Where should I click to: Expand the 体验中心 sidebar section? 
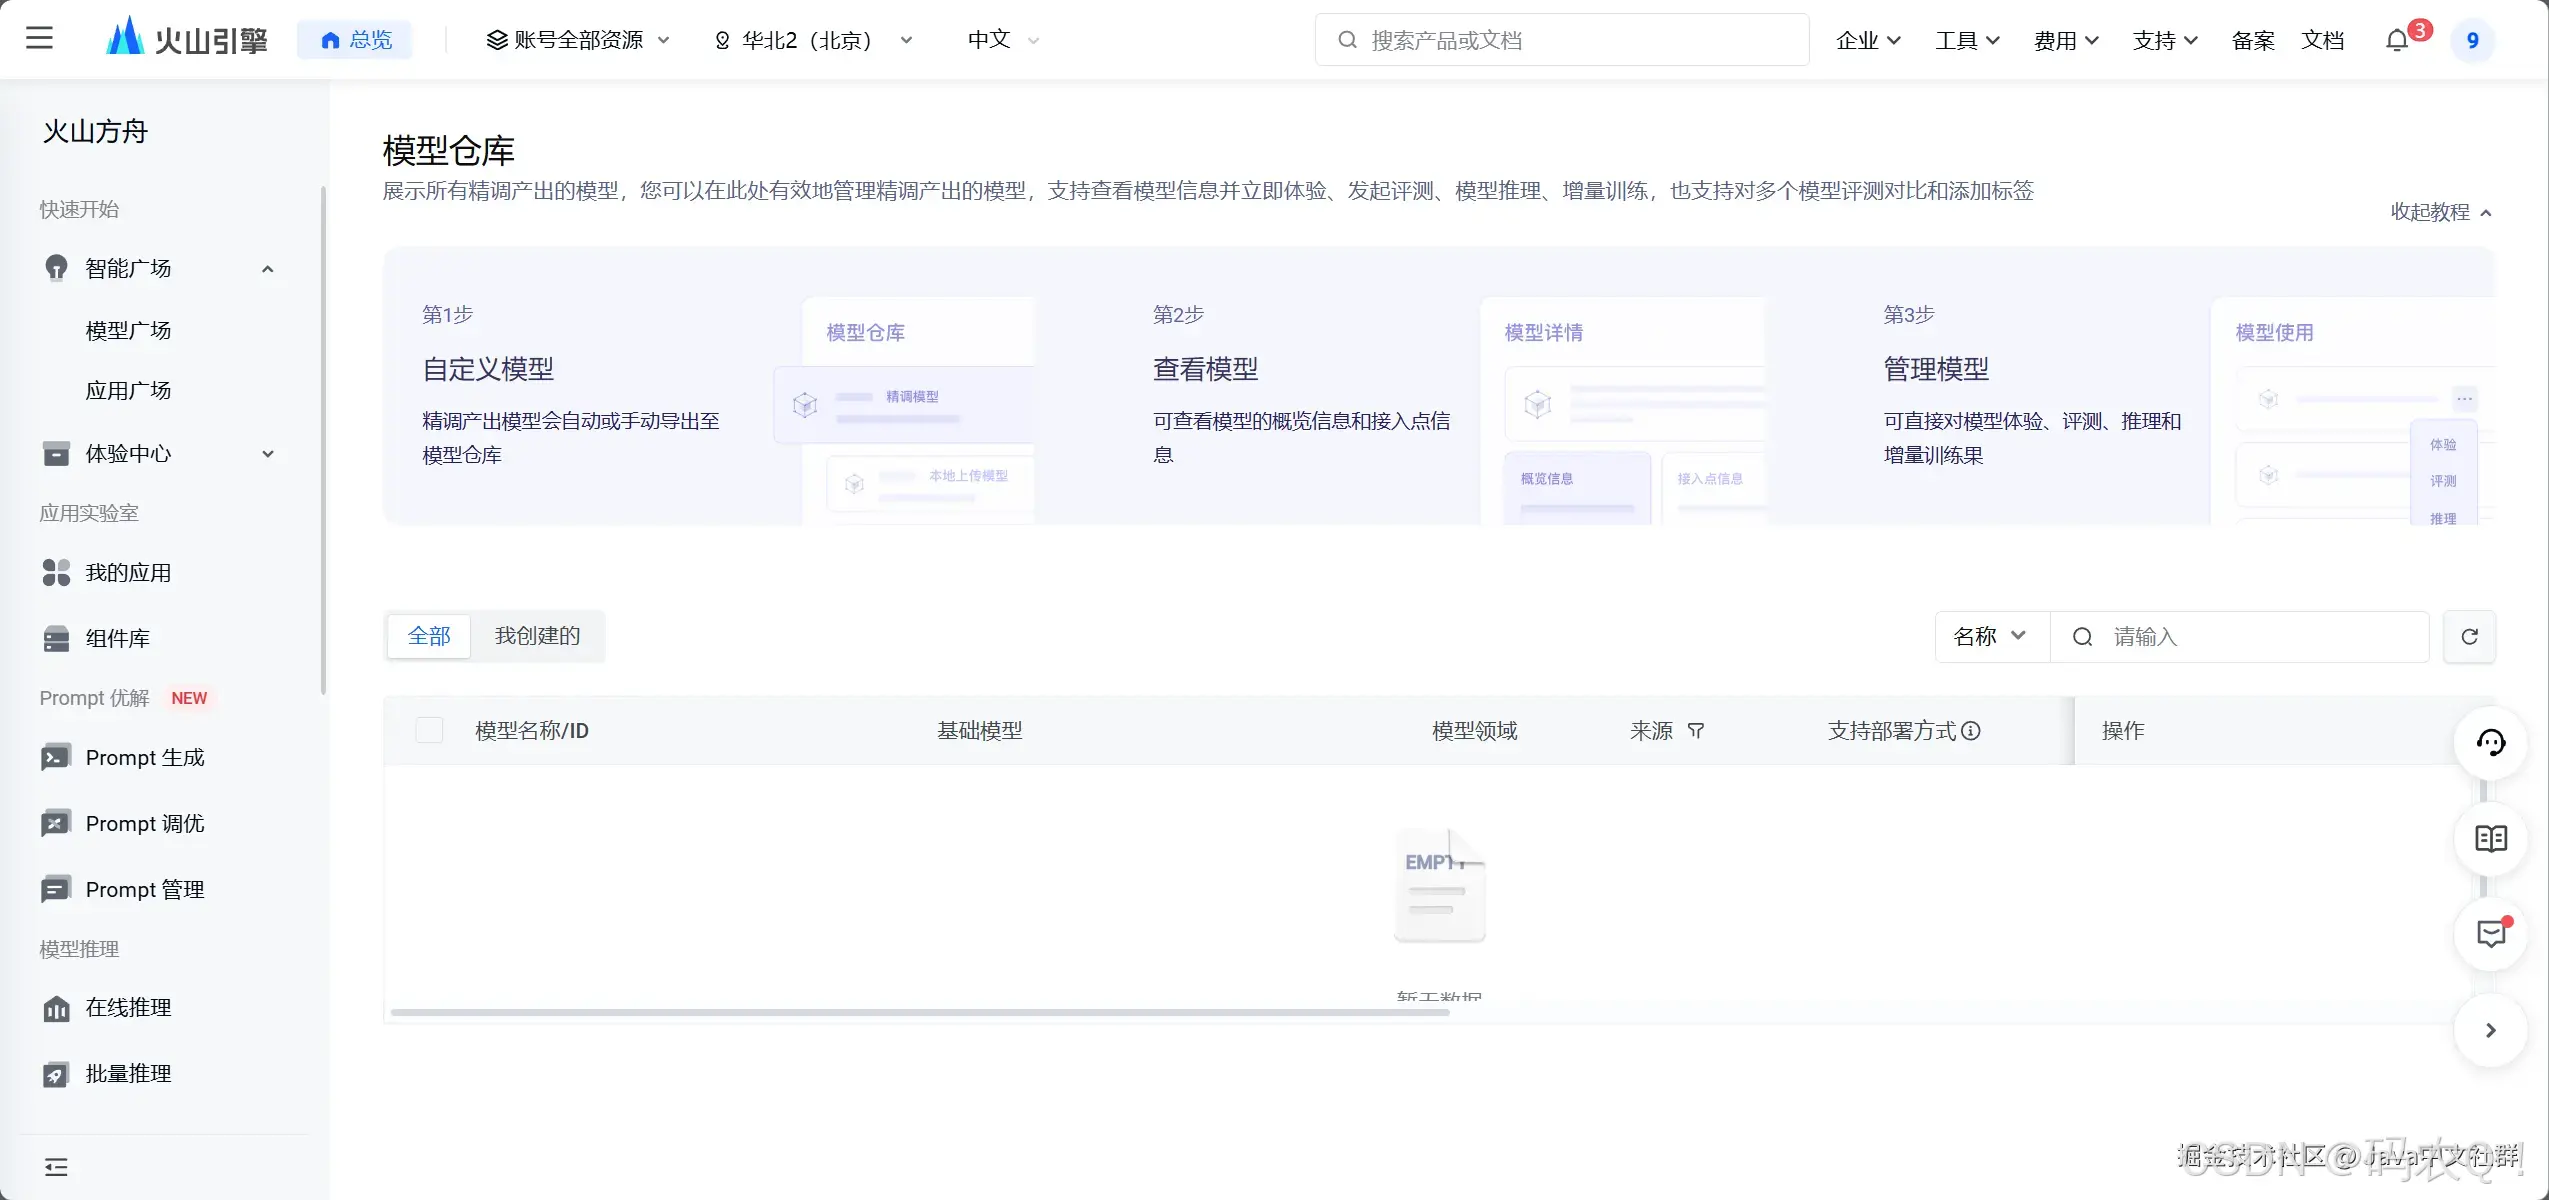[x=267, y=454]
